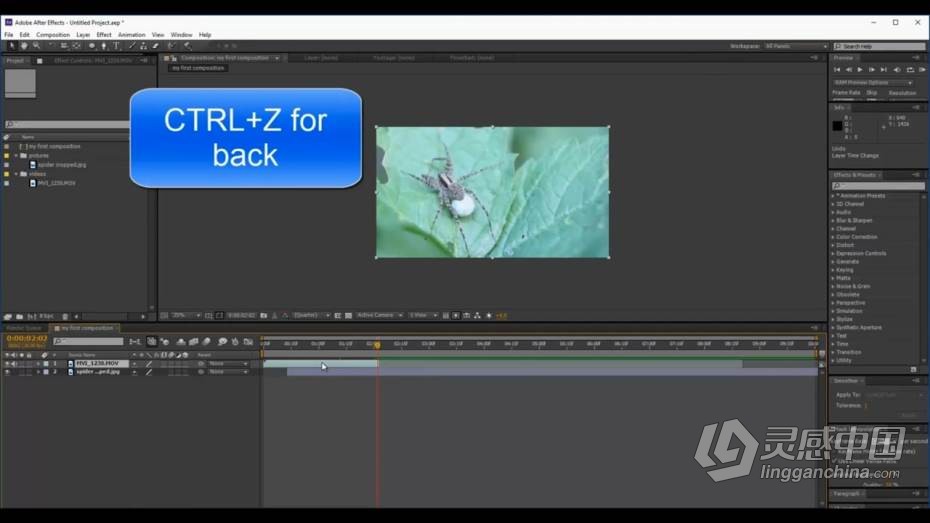The width and height of the screenshot is (930, 523).
Task: Open RAM Preview Options dropdown
Action: pos(873,82)
